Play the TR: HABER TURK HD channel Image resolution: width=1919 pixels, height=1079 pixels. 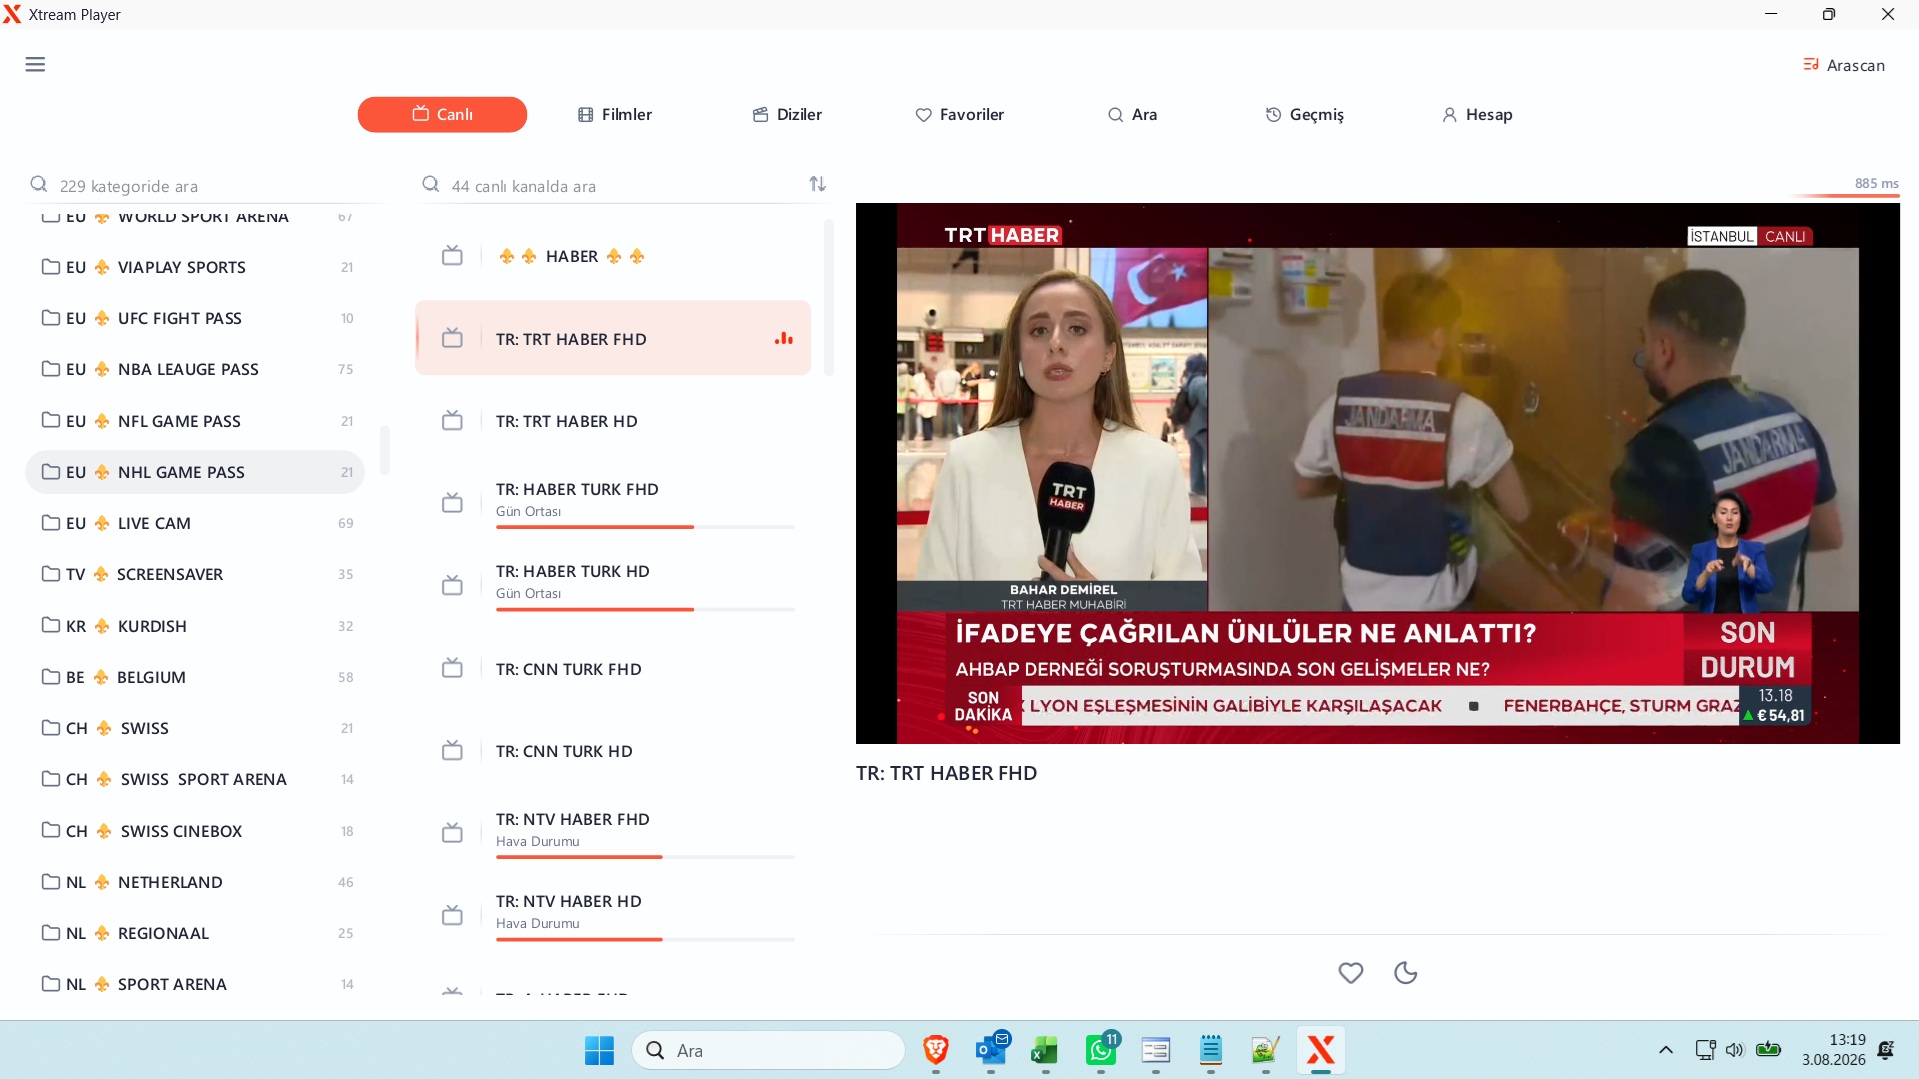pyautogui.click(x=613, y=585)
